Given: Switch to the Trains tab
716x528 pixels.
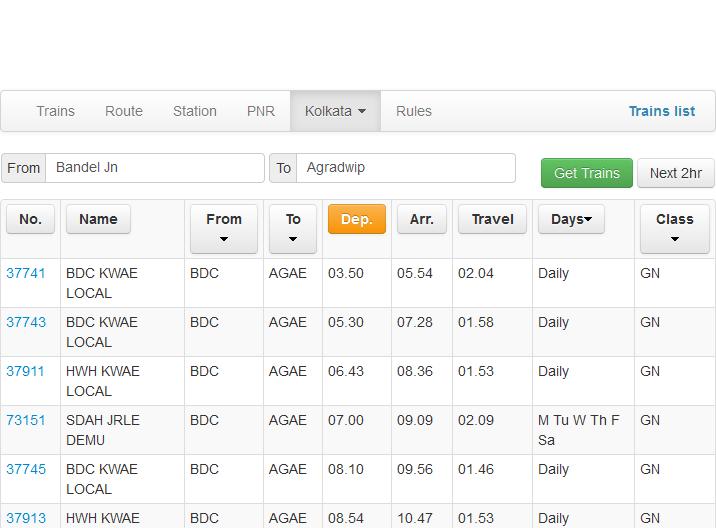Looking at the screenshot, I should (55, 111).
